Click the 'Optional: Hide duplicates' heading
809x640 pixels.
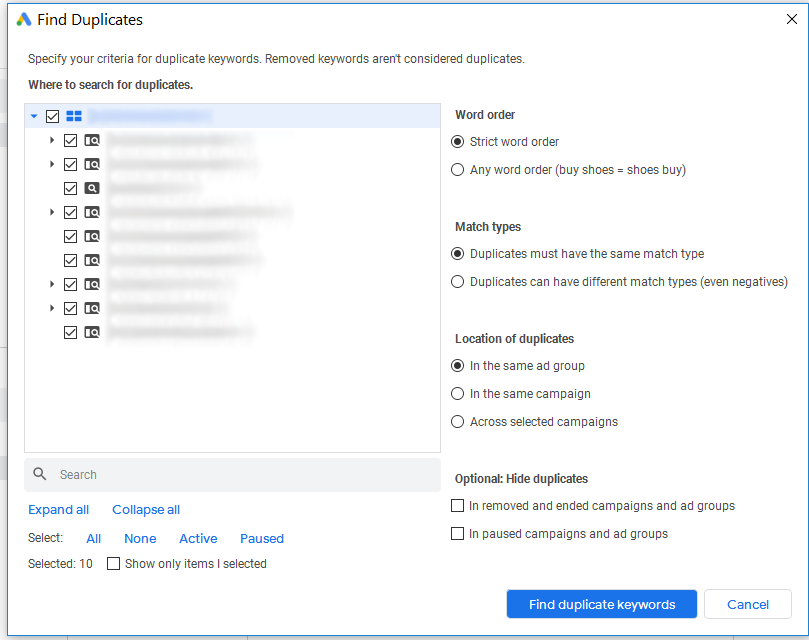[x=521, y=478]
